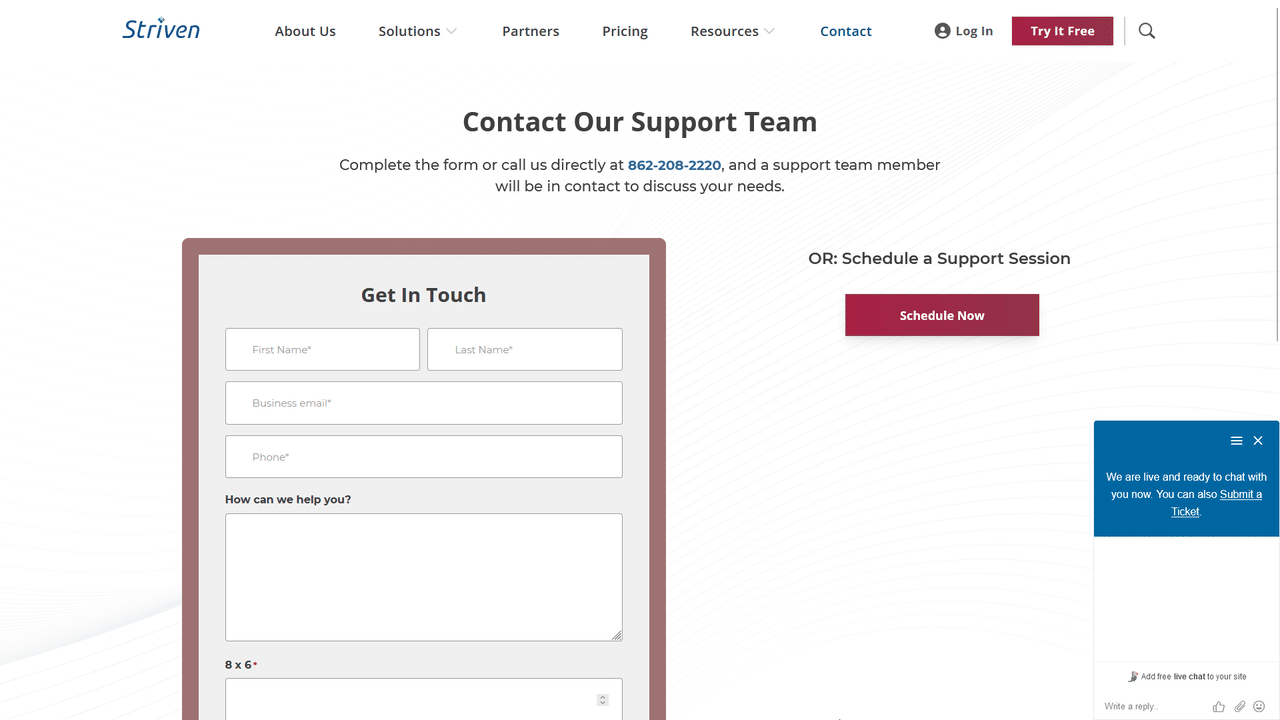Call support via the 862-208-2220 link
1280x720 pixels.
674,164
